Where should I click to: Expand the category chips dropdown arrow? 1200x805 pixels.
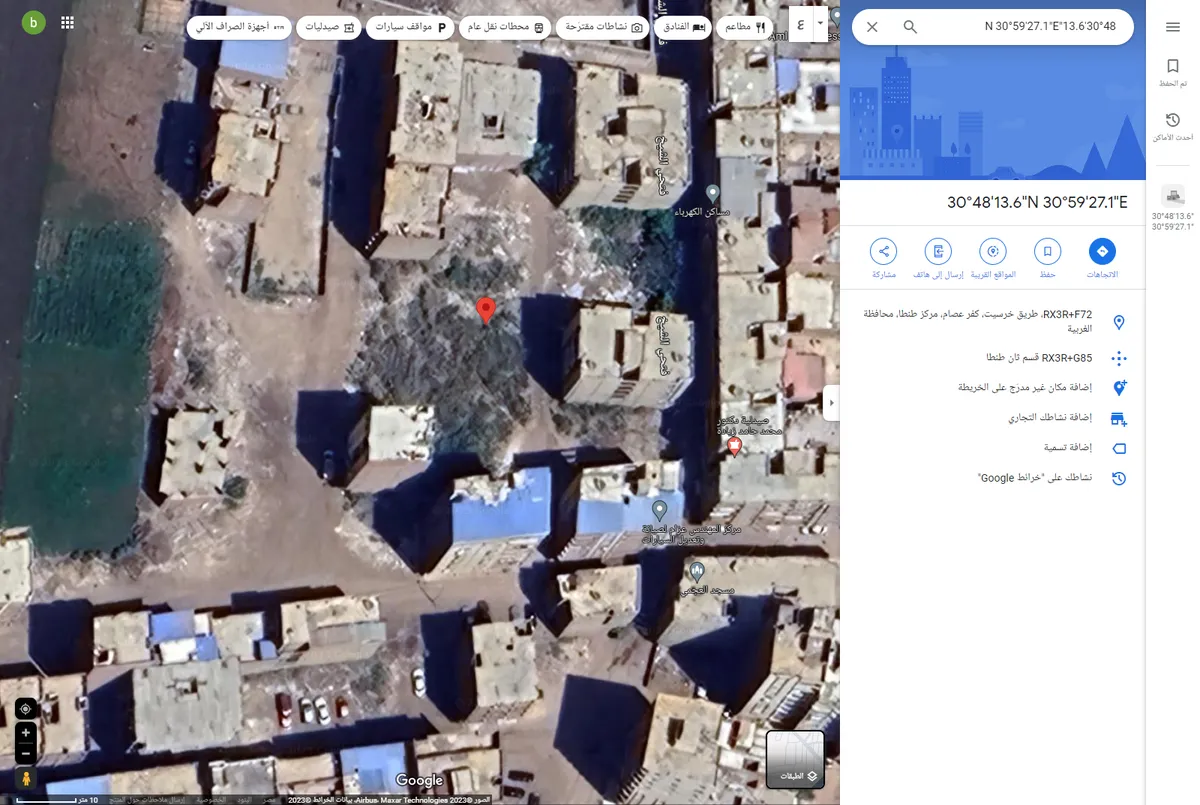point(821,22)
